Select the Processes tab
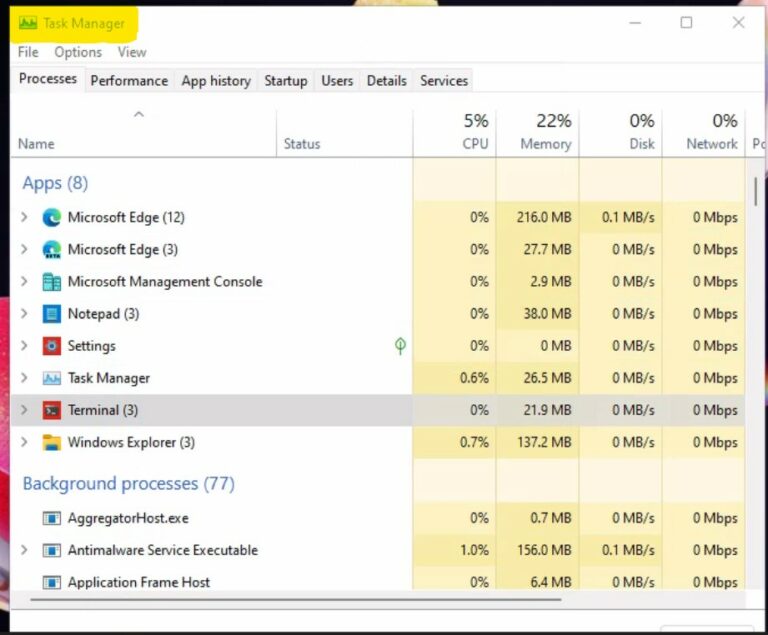 click(48, 79)
